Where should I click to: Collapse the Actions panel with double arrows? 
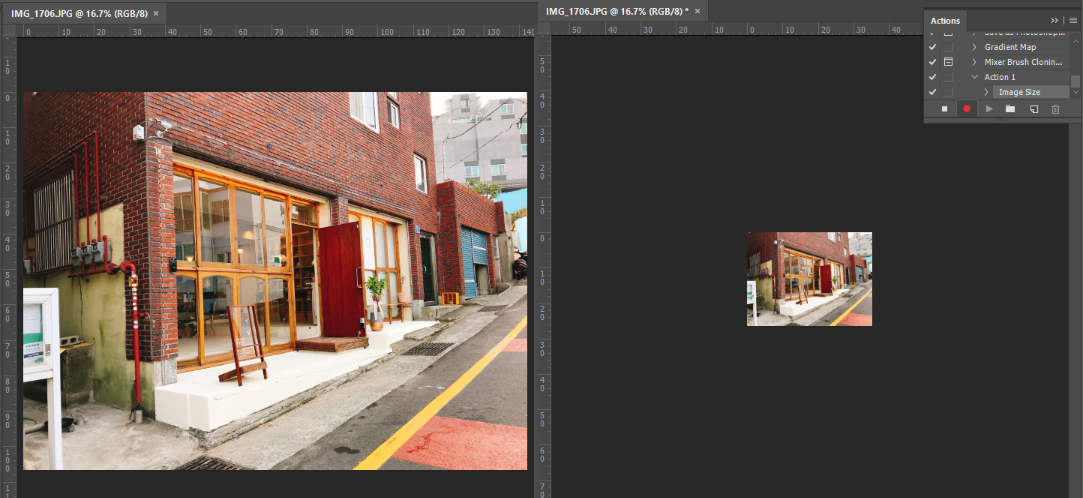pyautogui.click(x=1055, y=20)
